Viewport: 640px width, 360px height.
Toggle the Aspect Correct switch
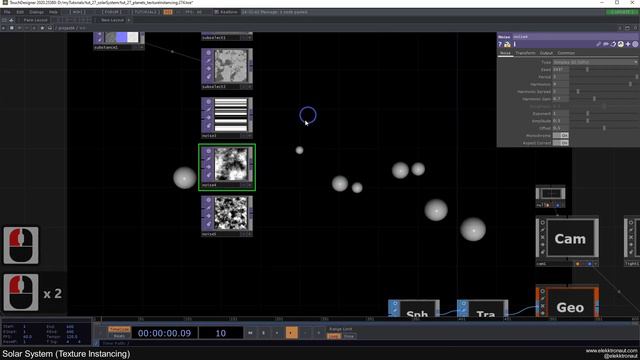click(x=560, y=143)
